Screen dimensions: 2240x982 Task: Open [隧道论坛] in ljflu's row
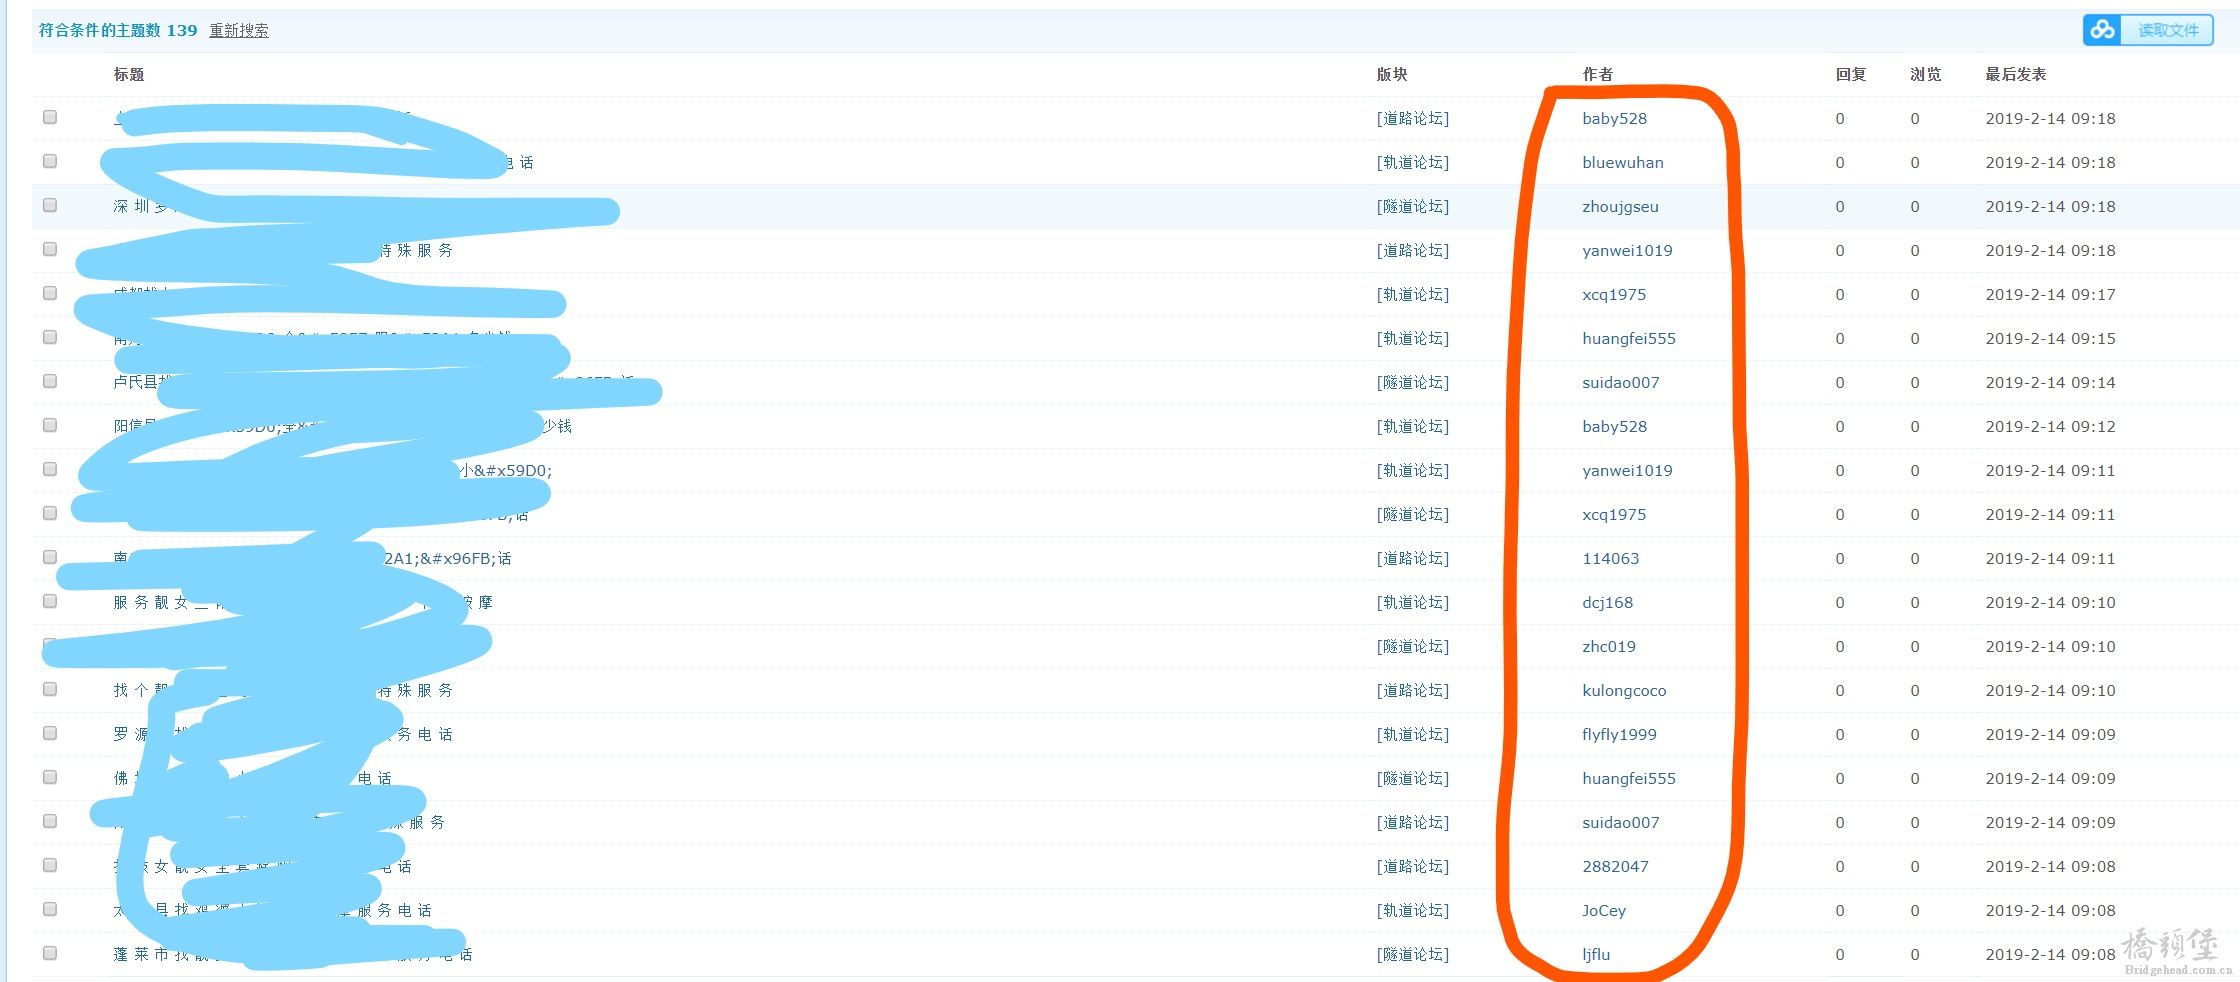pos(1412,954)
